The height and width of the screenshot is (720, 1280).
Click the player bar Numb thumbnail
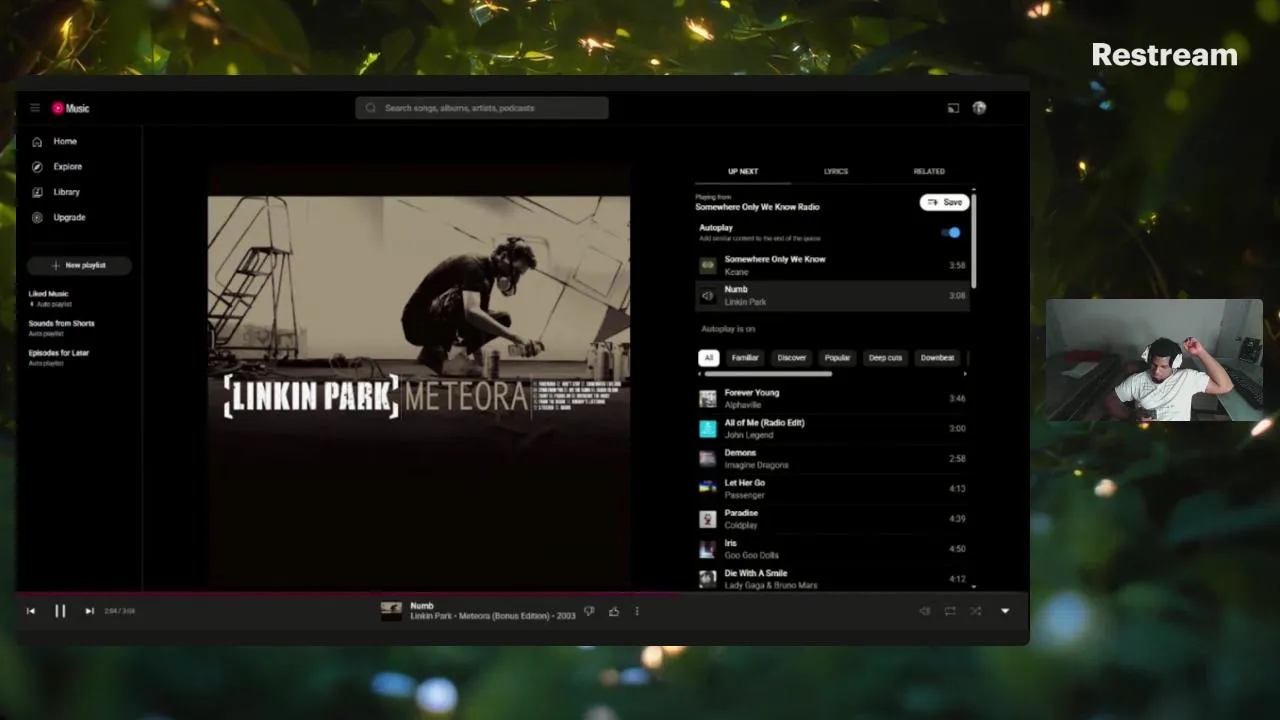391,611
